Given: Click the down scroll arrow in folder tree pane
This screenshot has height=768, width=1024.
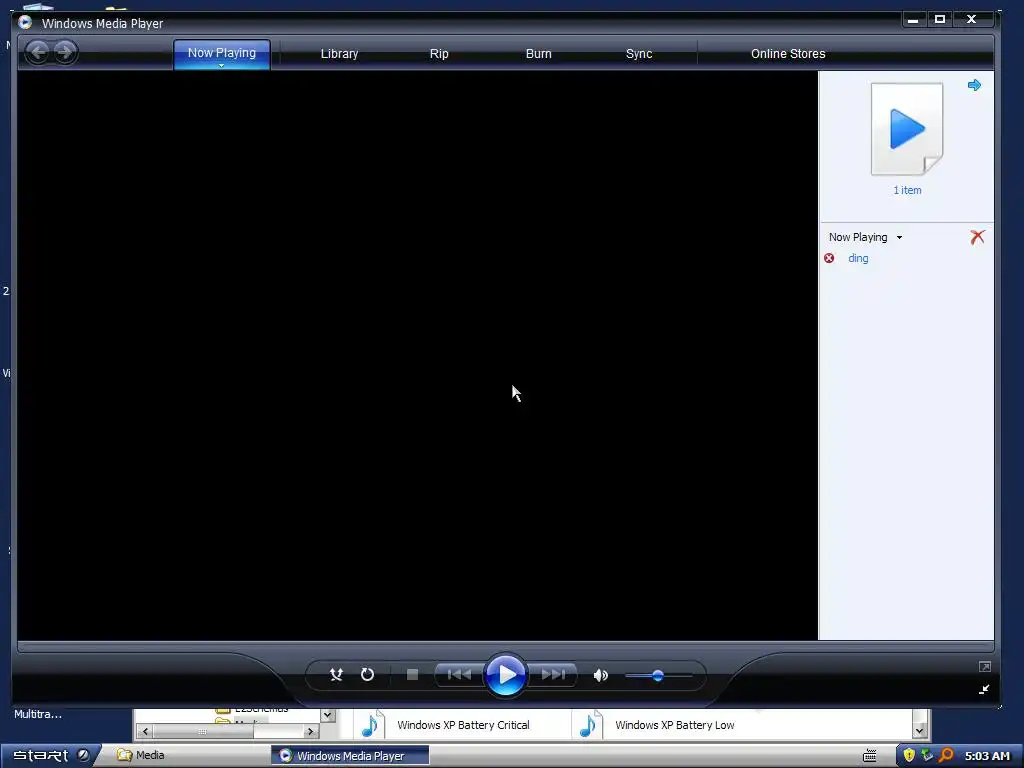Looking at the screenshot, I should click(x=328, y=715).
